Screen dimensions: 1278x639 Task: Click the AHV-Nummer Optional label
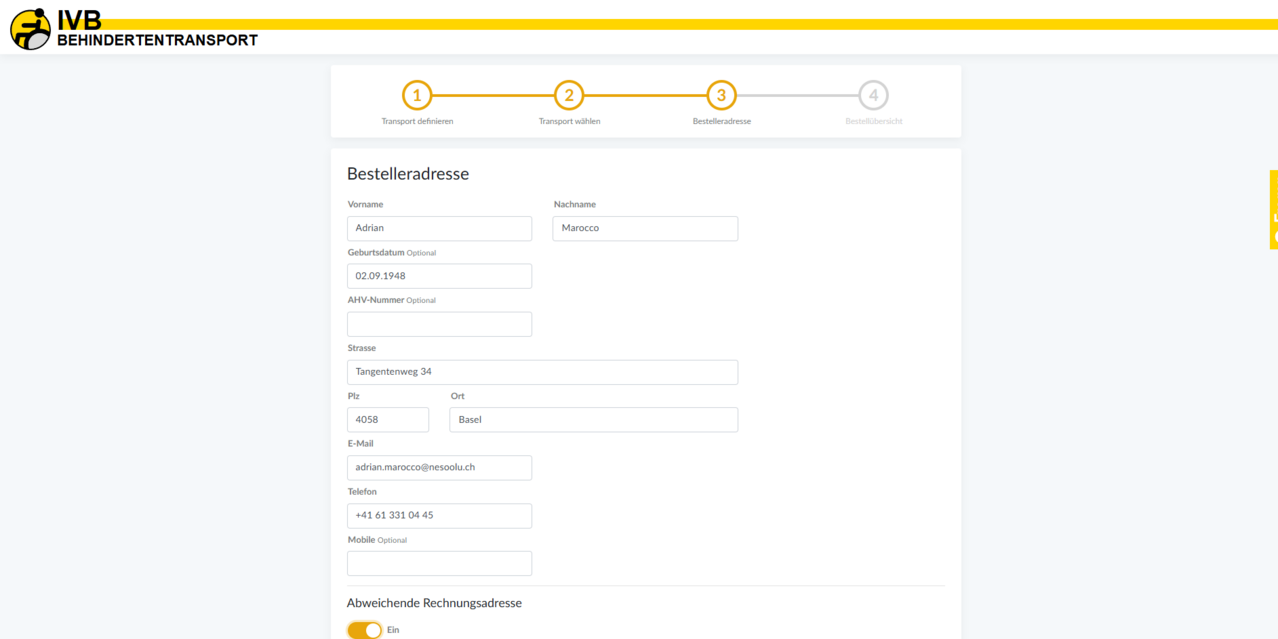[392, 300]
